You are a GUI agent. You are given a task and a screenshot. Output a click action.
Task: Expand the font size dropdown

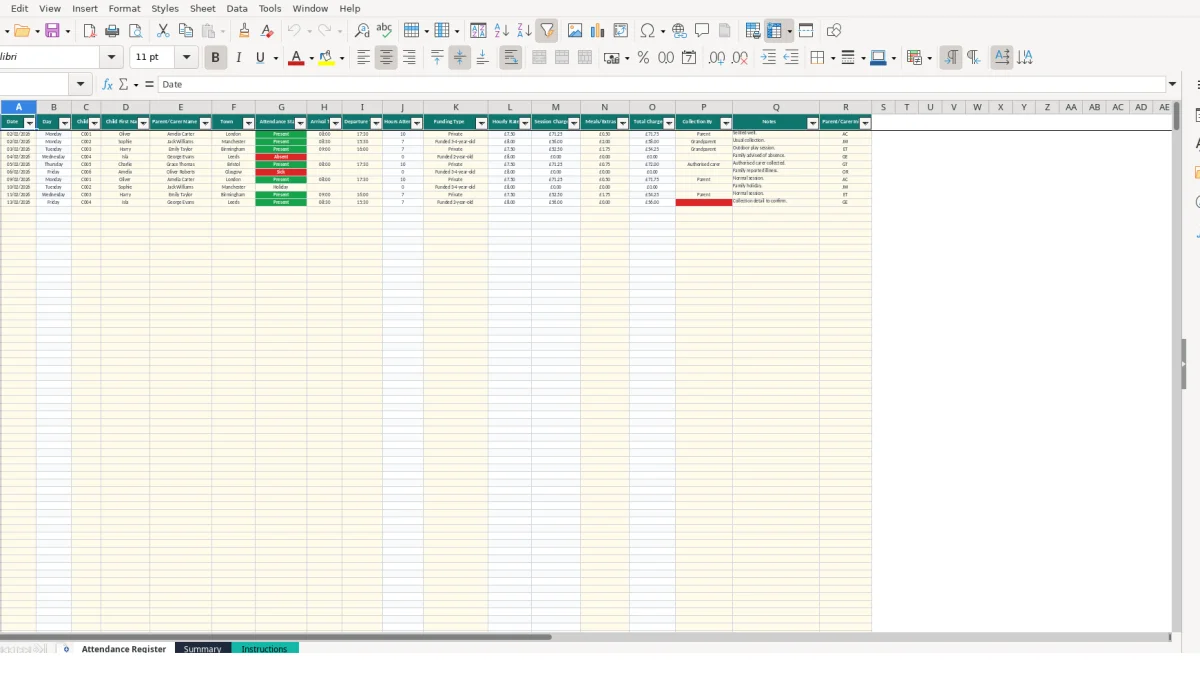coord(186,58)
